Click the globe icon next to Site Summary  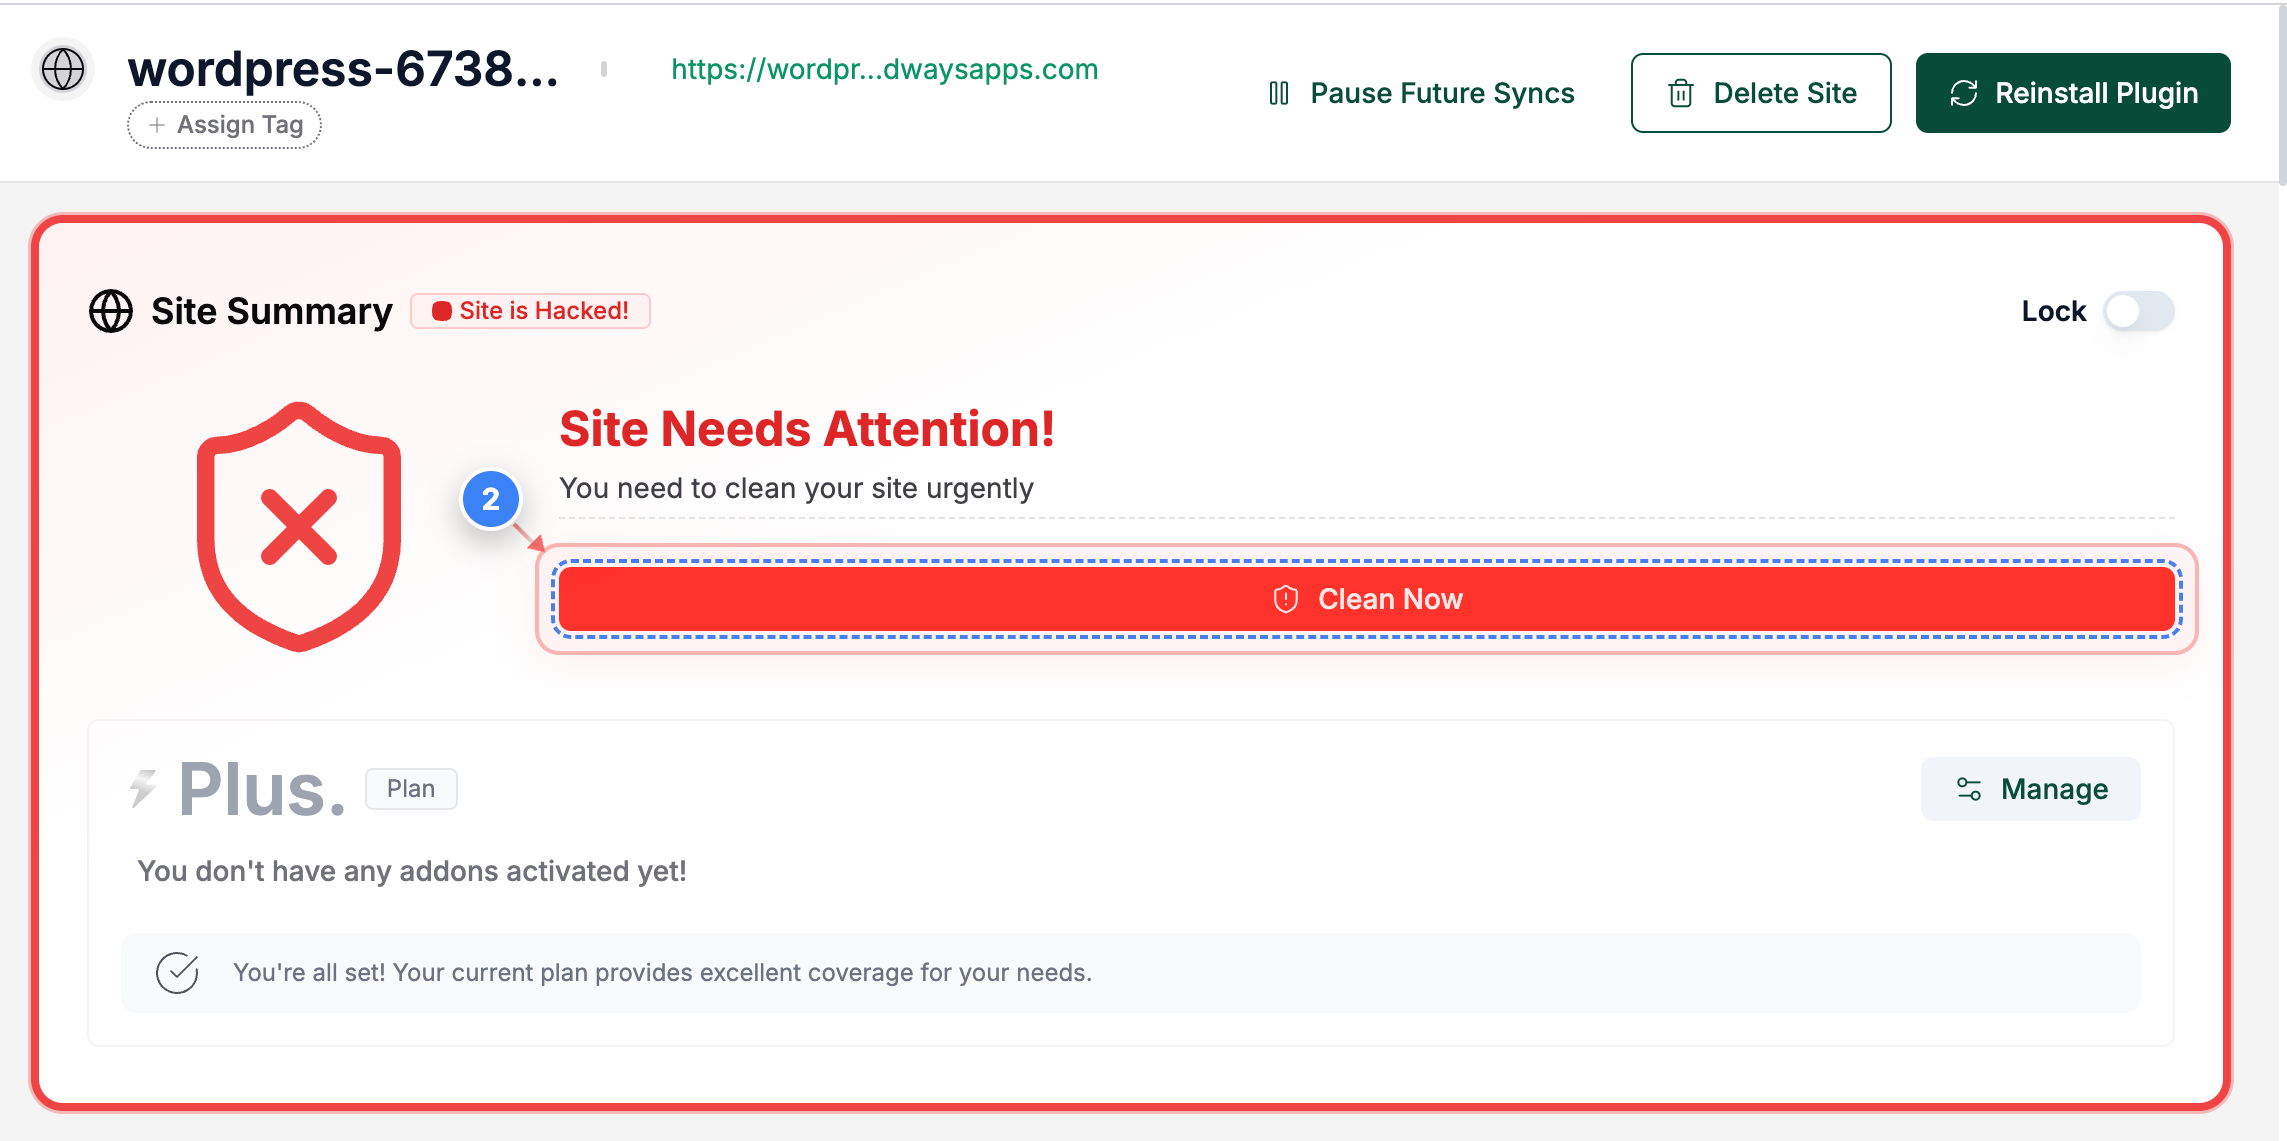tap(110, 310)
